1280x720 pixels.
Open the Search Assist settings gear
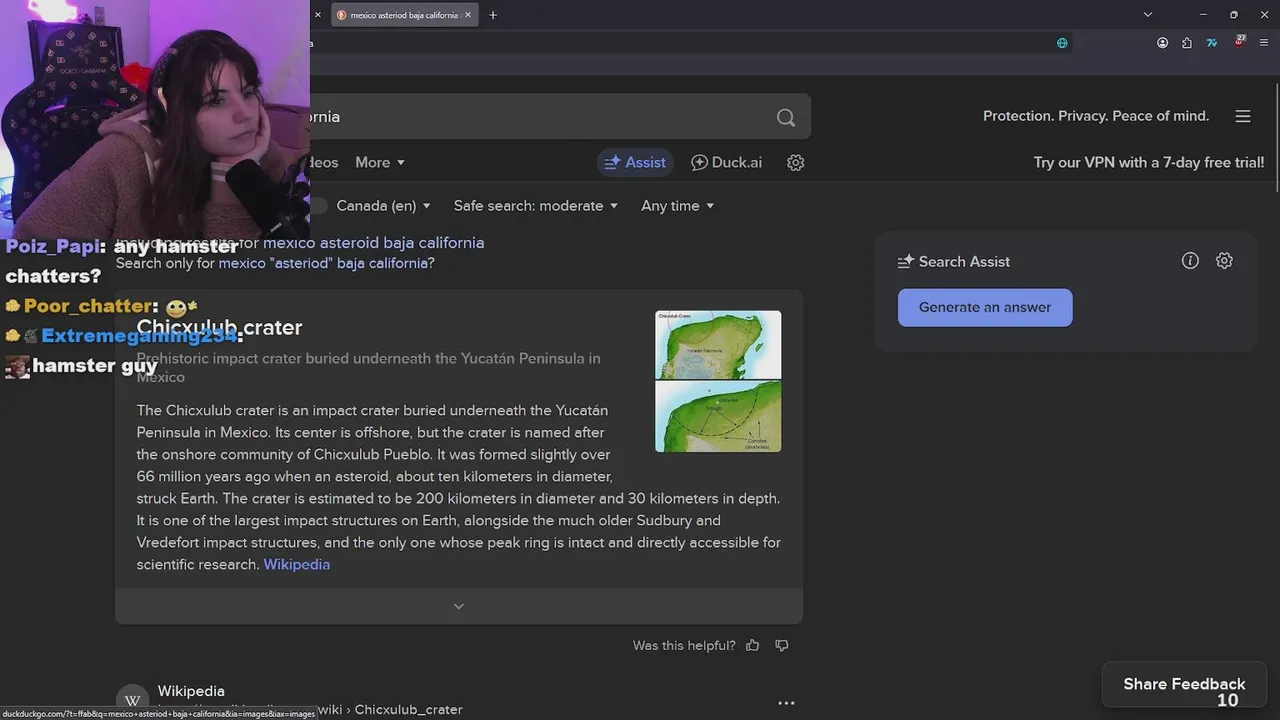coord(1224,261)
